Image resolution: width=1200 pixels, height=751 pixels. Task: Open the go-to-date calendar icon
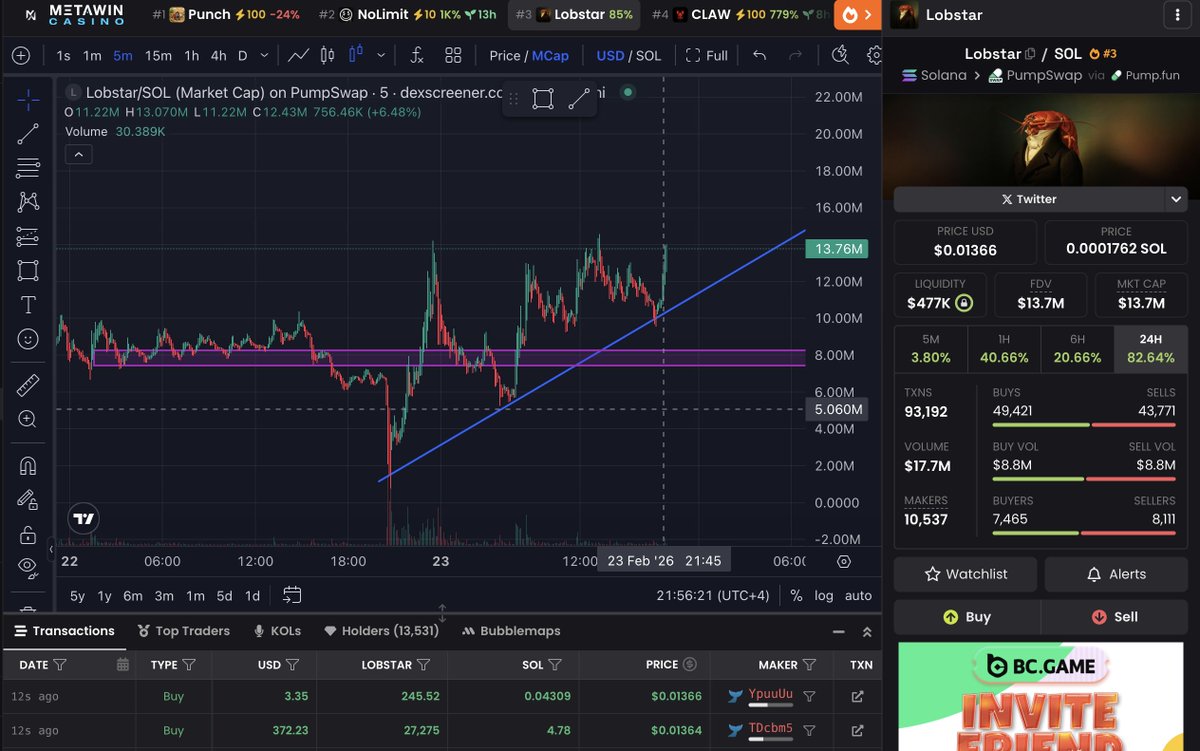(x=292, y=595)
